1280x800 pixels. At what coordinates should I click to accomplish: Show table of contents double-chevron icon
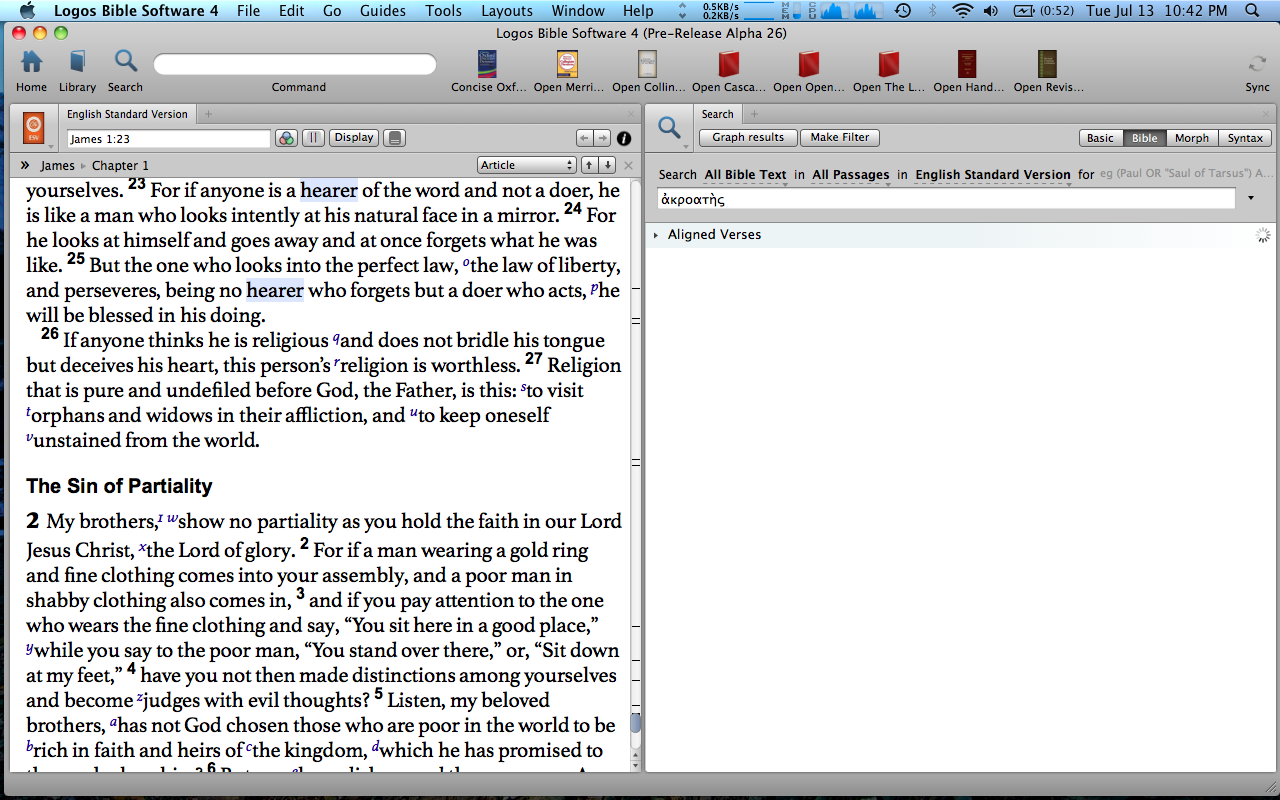(24, 165)
